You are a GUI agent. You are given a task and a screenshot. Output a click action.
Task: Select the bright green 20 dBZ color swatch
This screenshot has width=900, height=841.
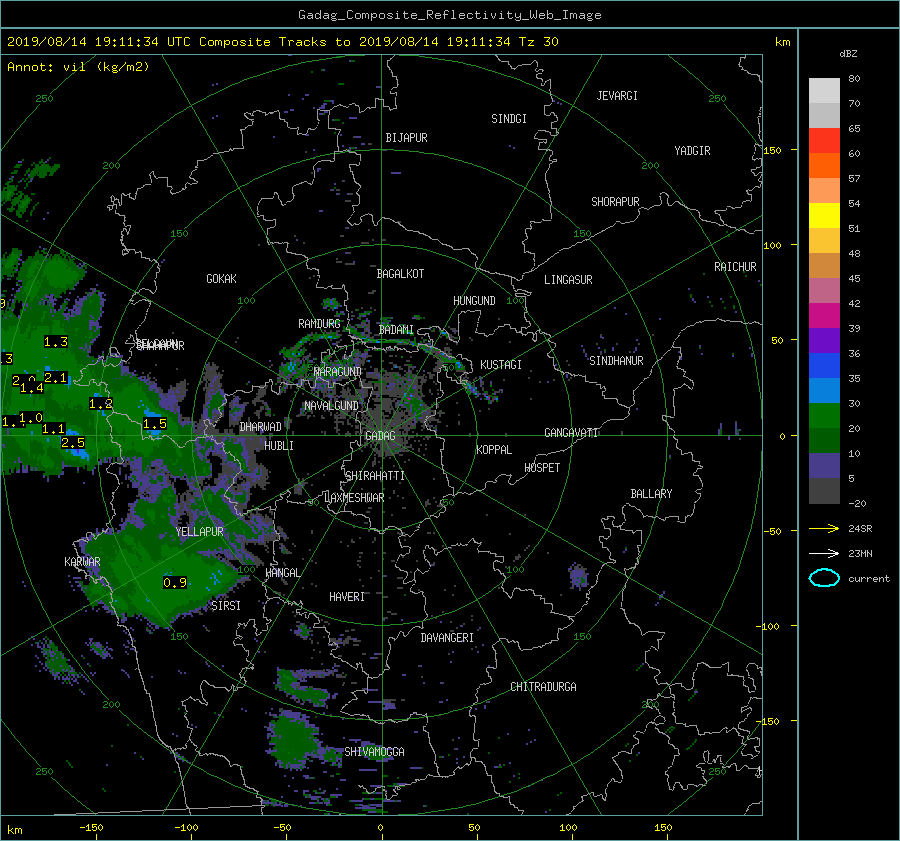click(824, 416)
